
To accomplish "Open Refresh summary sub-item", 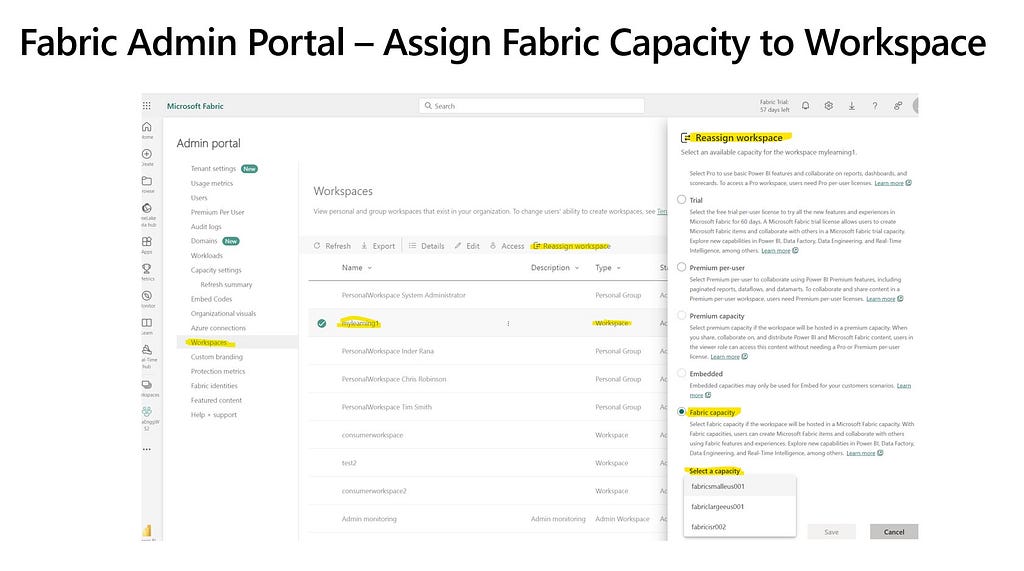I will coord(226,285).
